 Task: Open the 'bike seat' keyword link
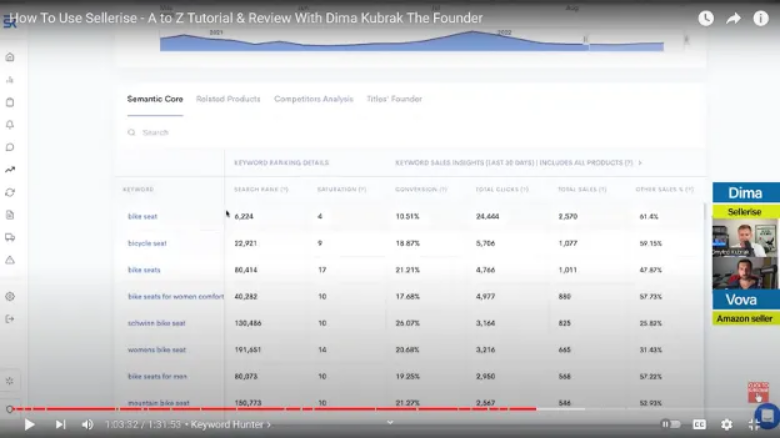pyautogui.click(x=142, y=217)
